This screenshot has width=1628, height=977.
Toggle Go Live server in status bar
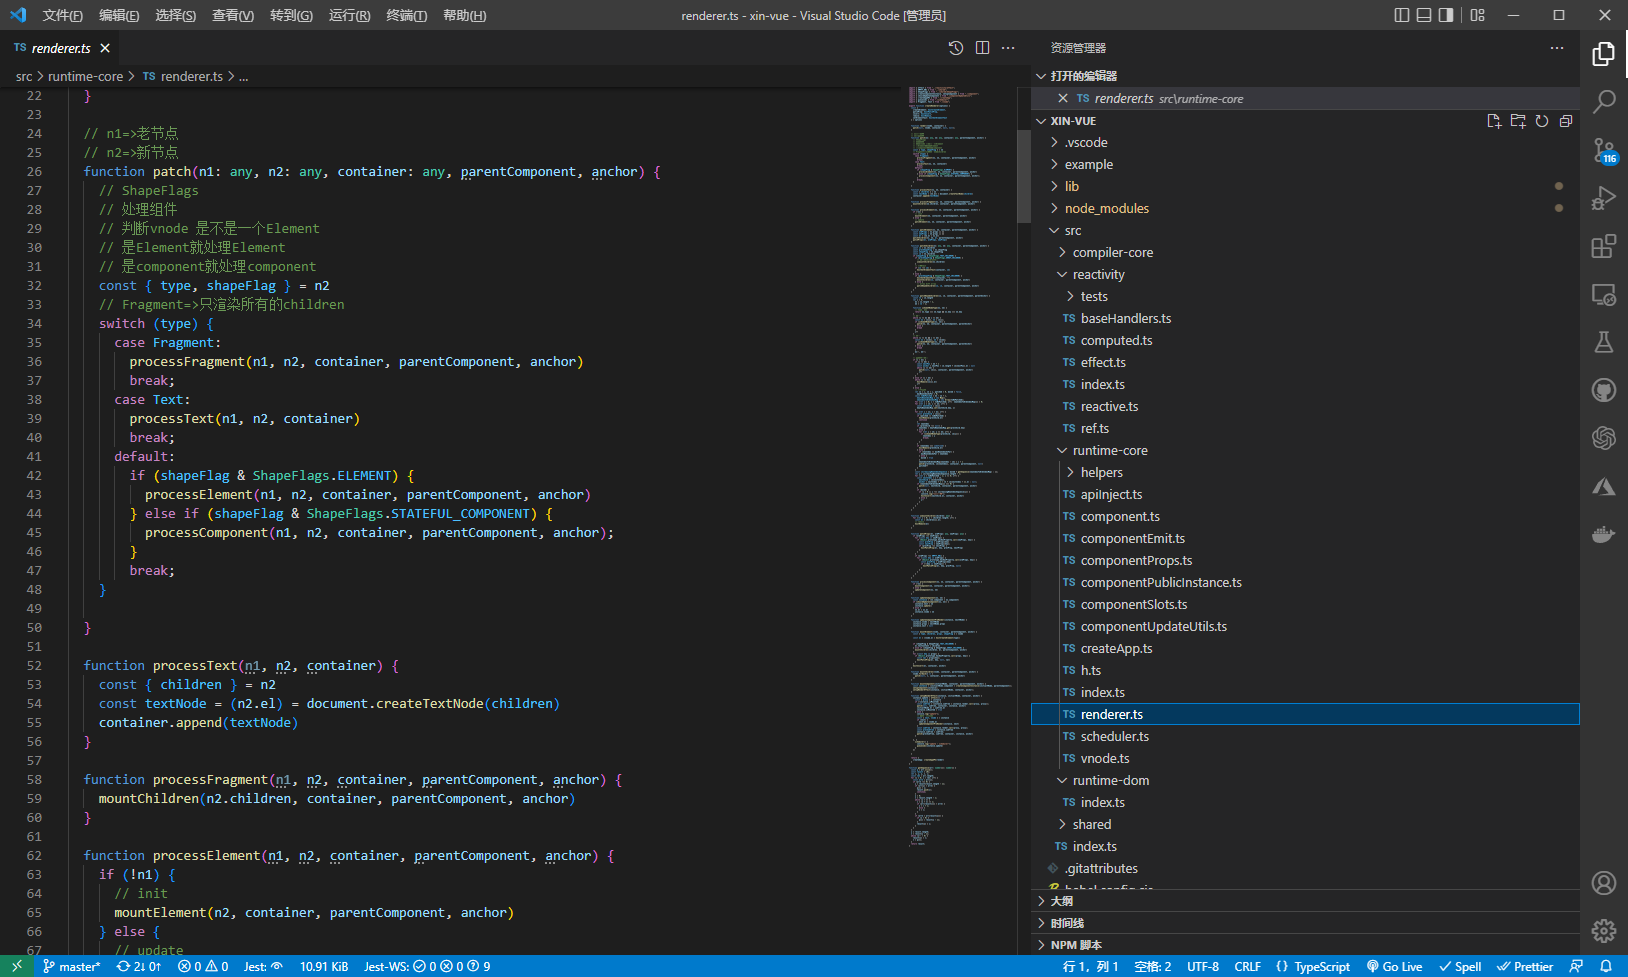[x=1394, y=966]
